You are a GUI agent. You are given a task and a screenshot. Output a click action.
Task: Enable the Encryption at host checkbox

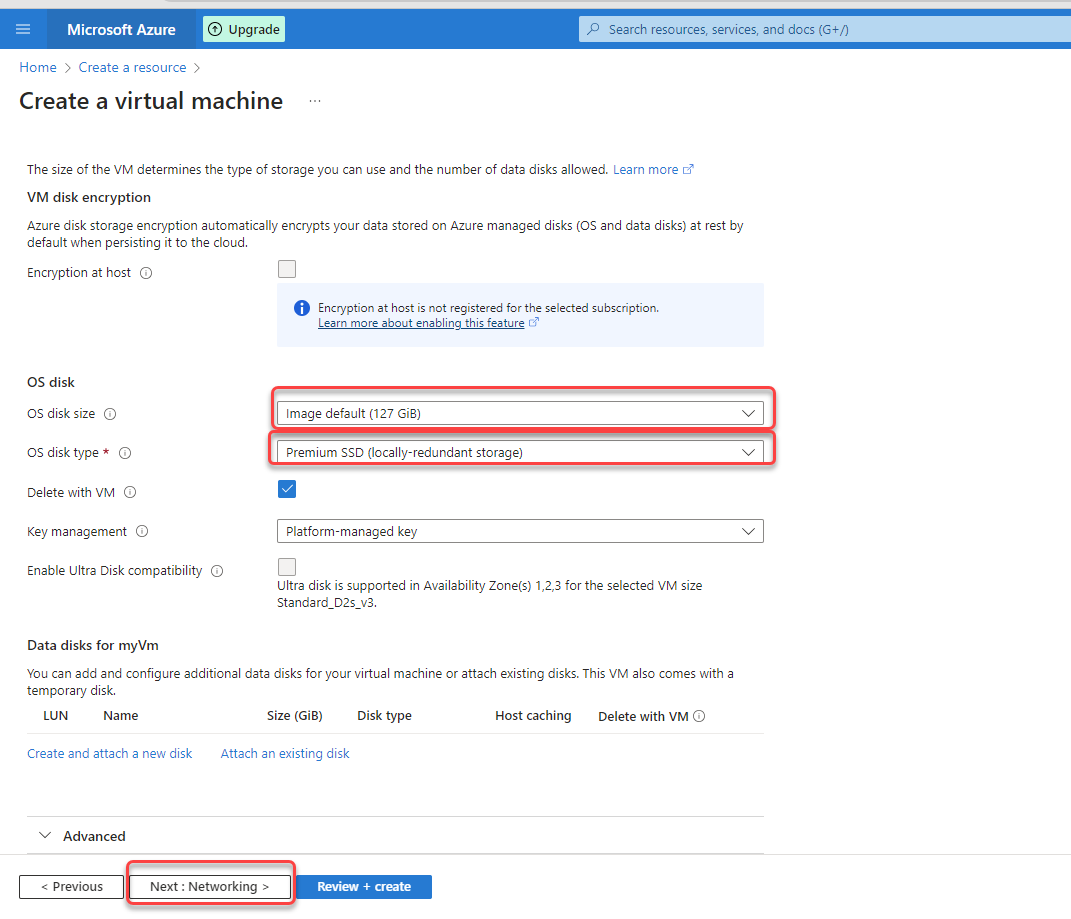pyautogui.click(x=287, y=268)
